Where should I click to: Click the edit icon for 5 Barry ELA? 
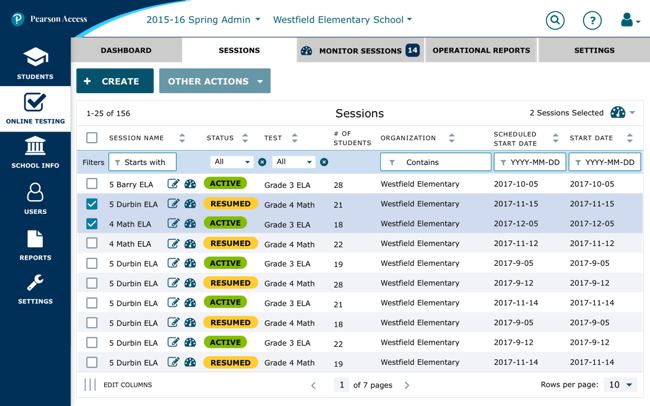coord(174,184)
